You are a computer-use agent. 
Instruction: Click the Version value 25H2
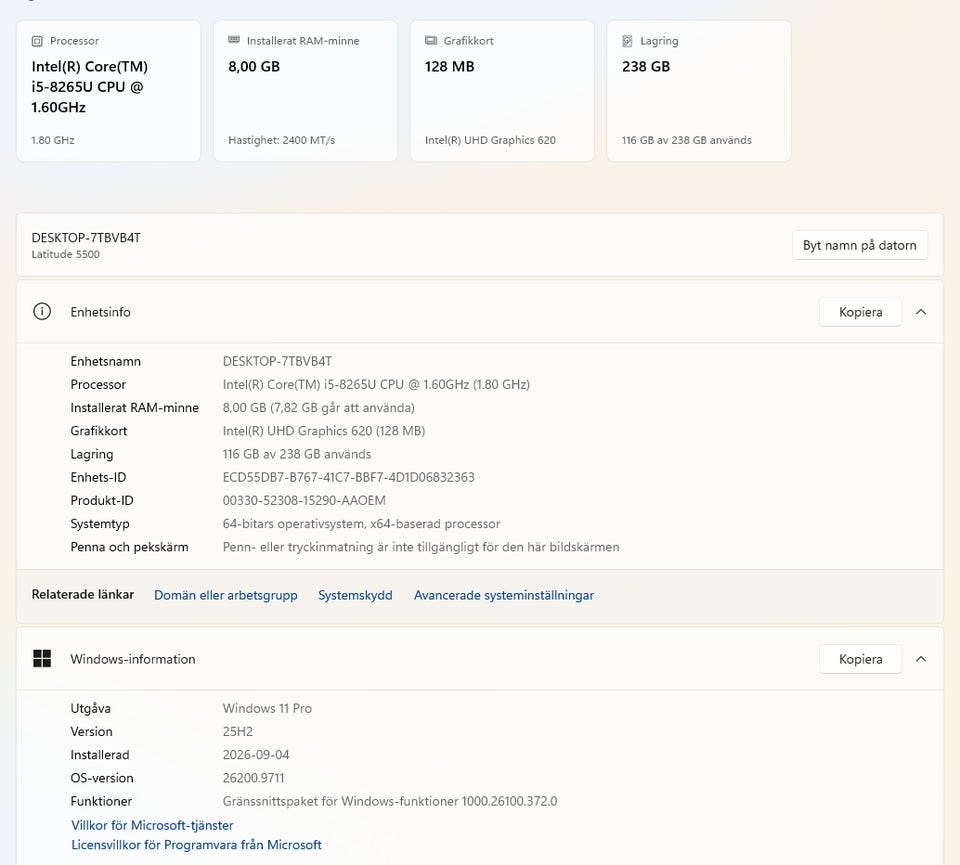point(238,732)
